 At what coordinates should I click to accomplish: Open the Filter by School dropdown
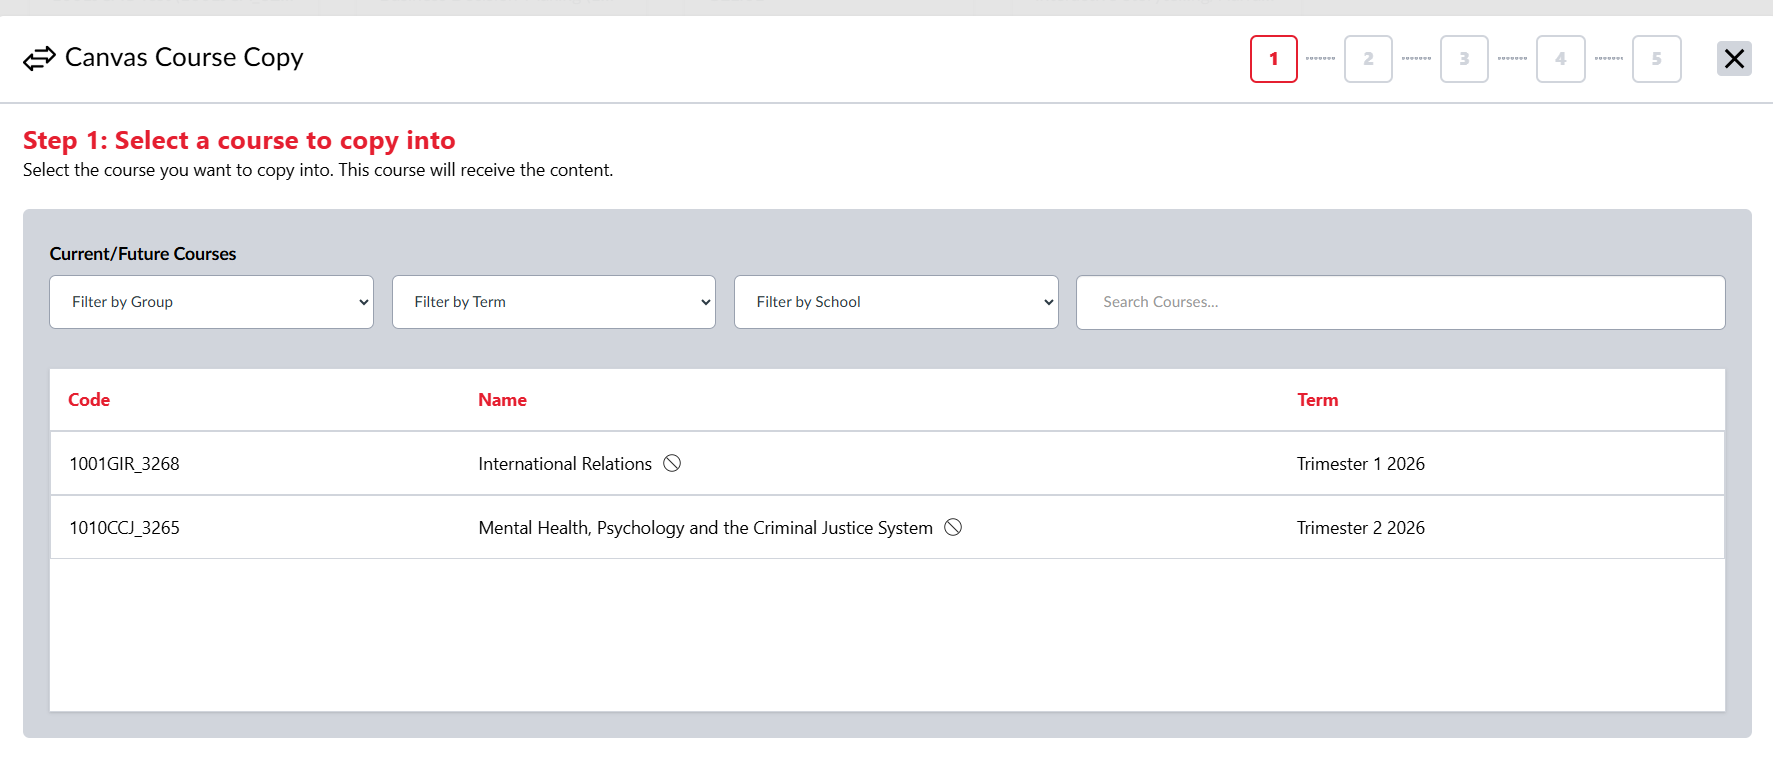point(895,302)
